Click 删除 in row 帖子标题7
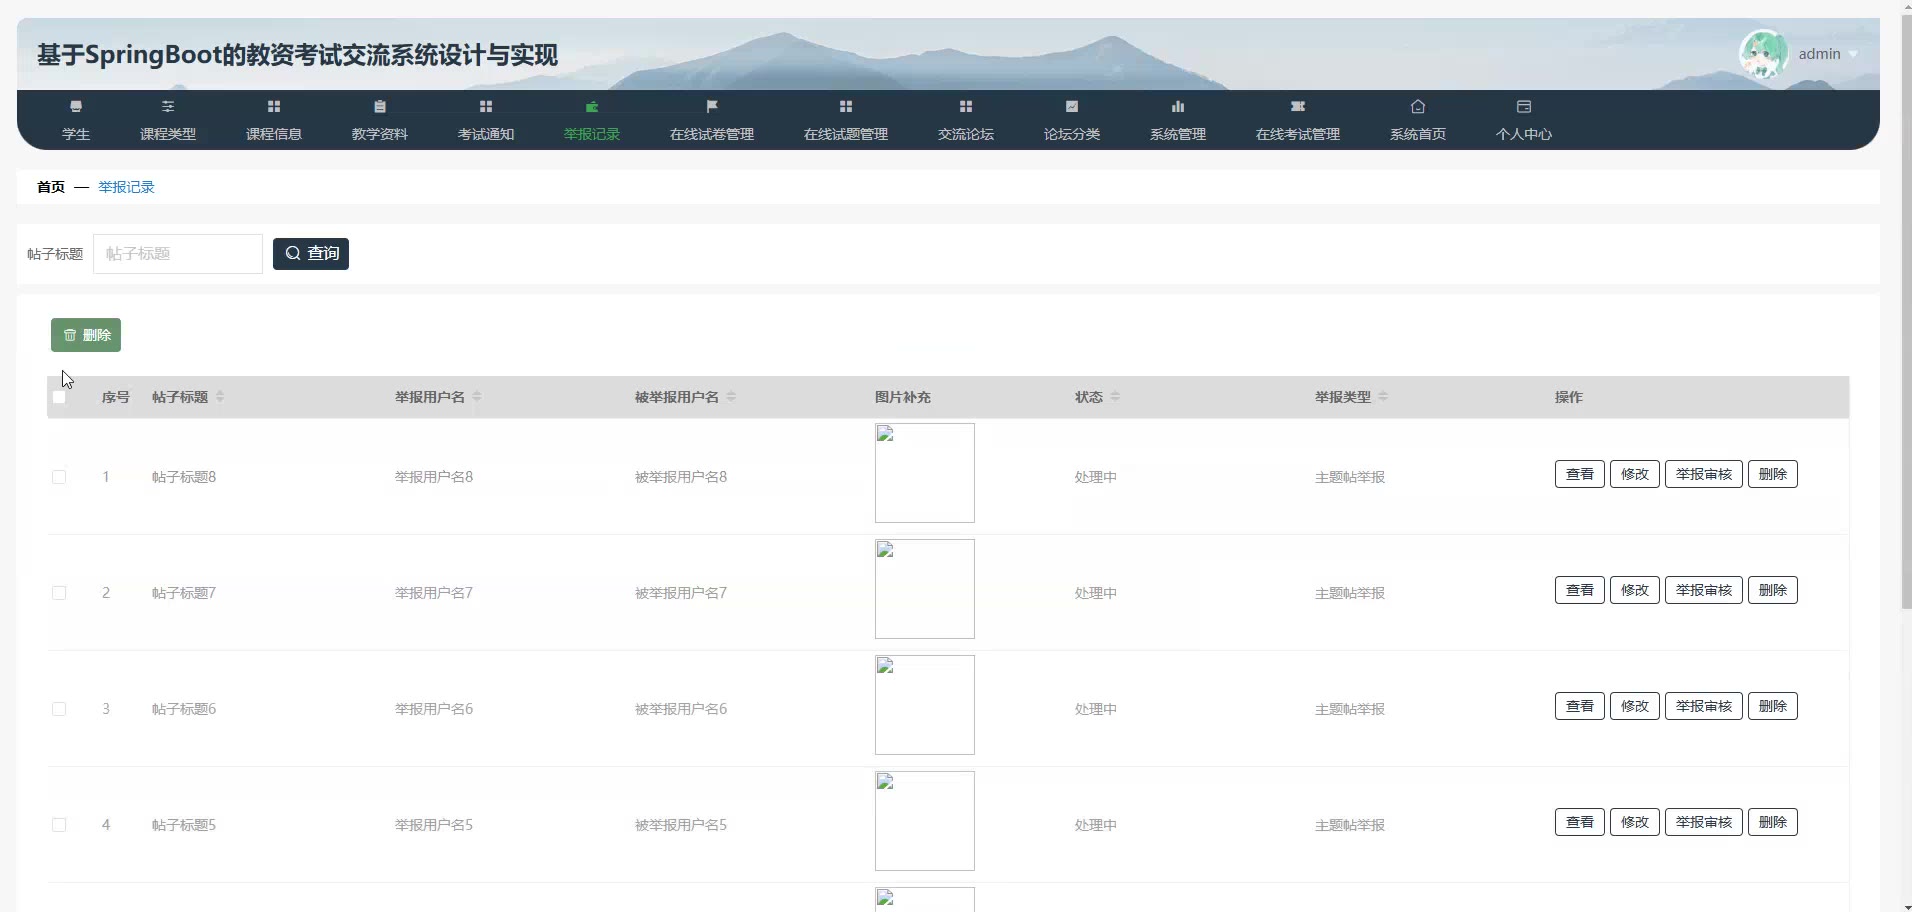Screen dimensions: 1912x912 click(x=1773, y=590)
